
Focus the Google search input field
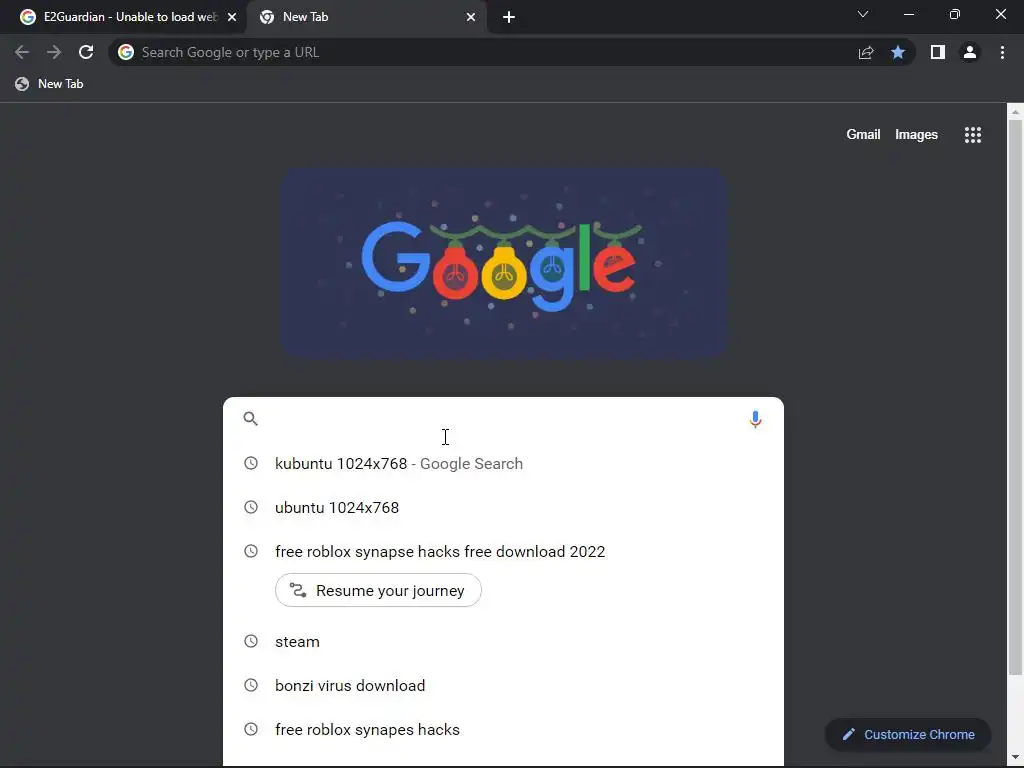(x=503, y=419)
